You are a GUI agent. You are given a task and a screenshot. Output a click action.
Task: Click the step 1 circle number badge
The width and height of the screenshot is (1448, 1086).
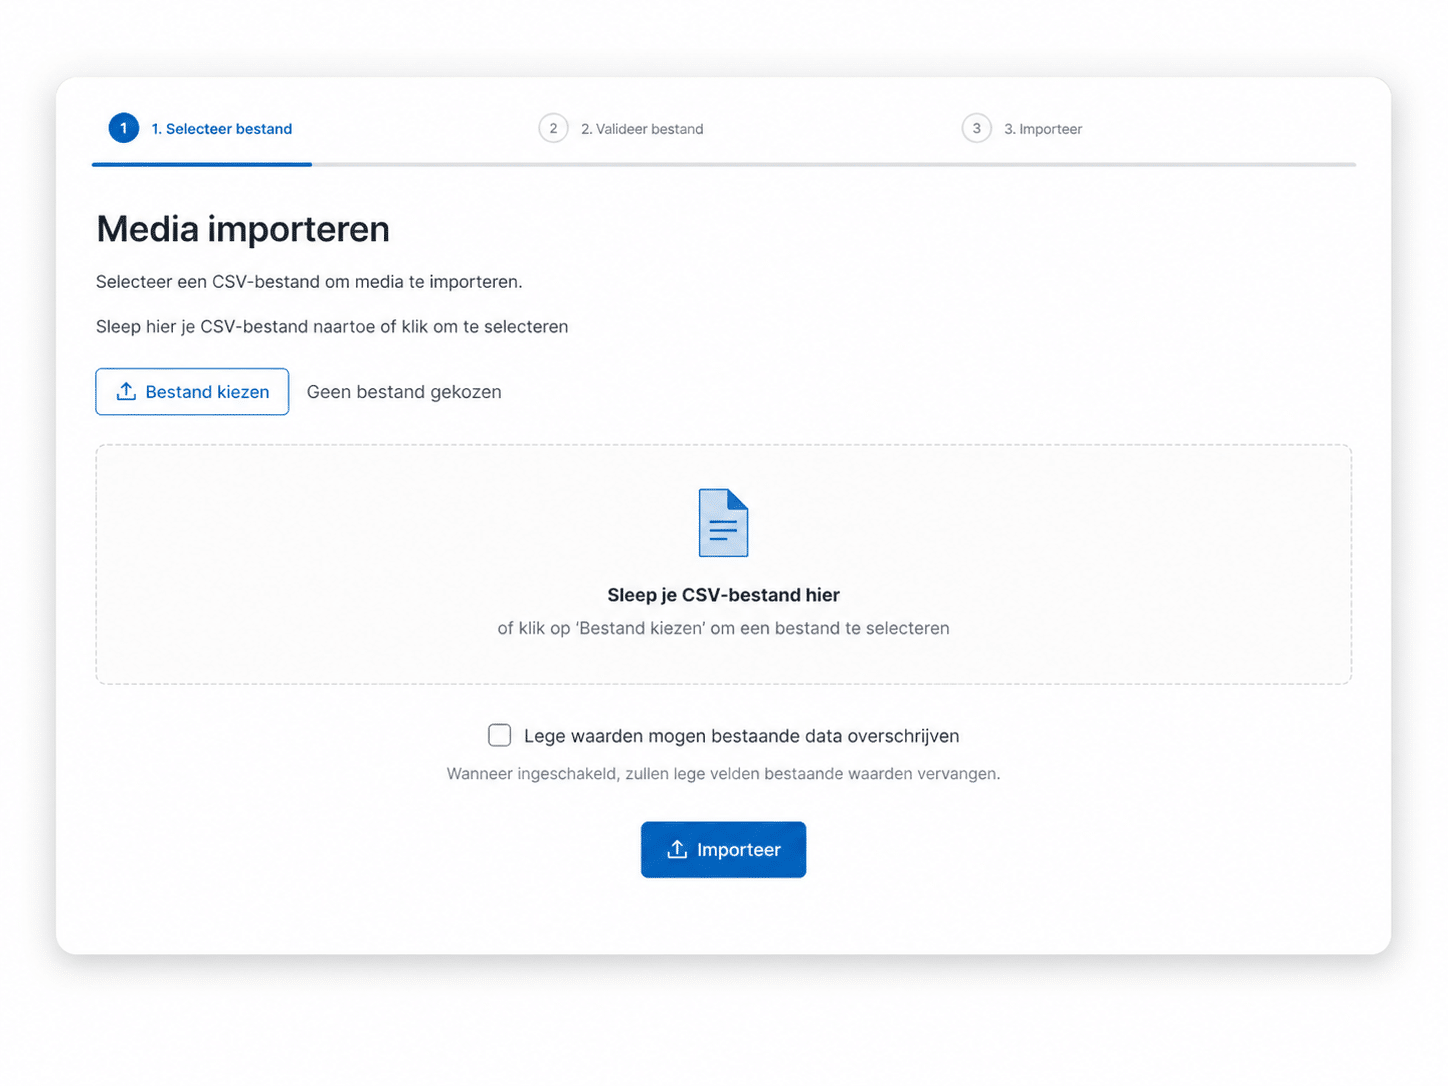pyautogui.click(x=124, y=128)
